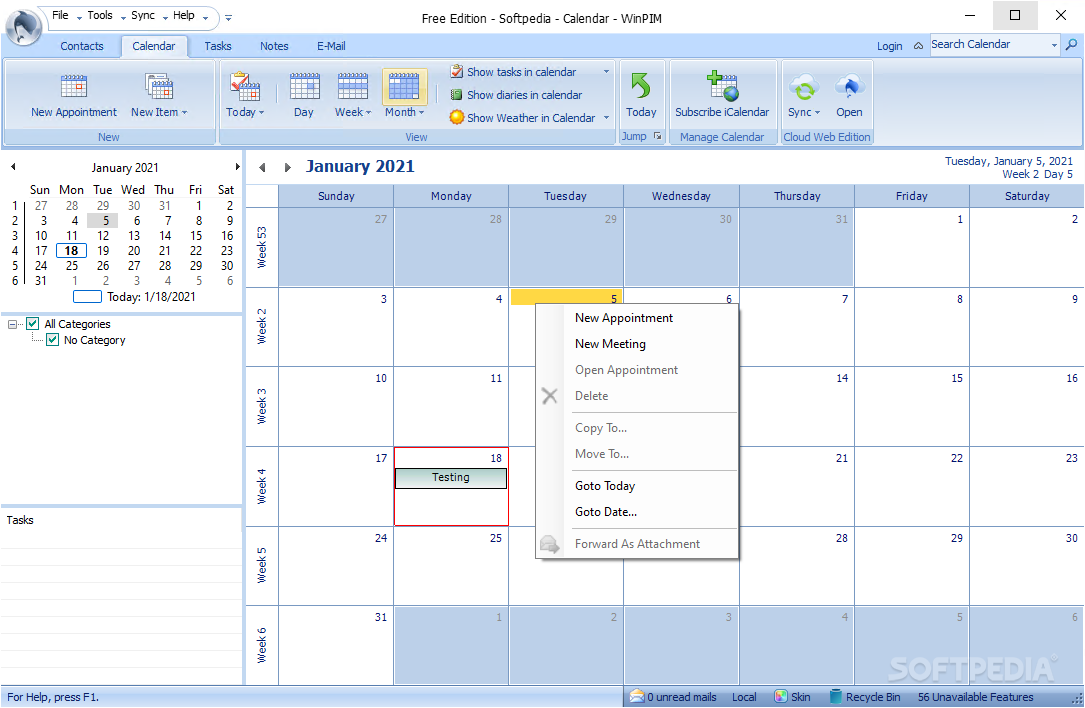Screen dimensions: 1085x708
Task: Open the Tools menu
Action: (100, 15)
